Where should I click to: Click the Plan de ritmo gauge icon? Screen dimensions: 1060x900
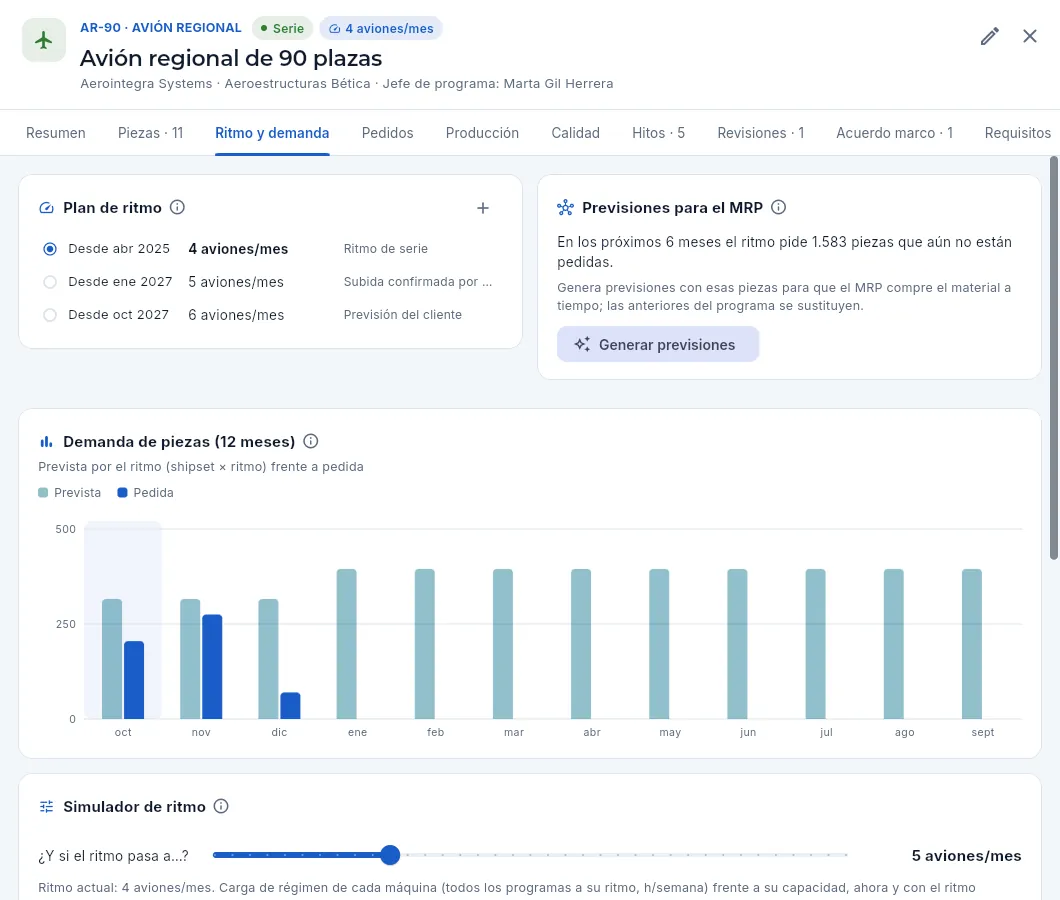[47, 208]
